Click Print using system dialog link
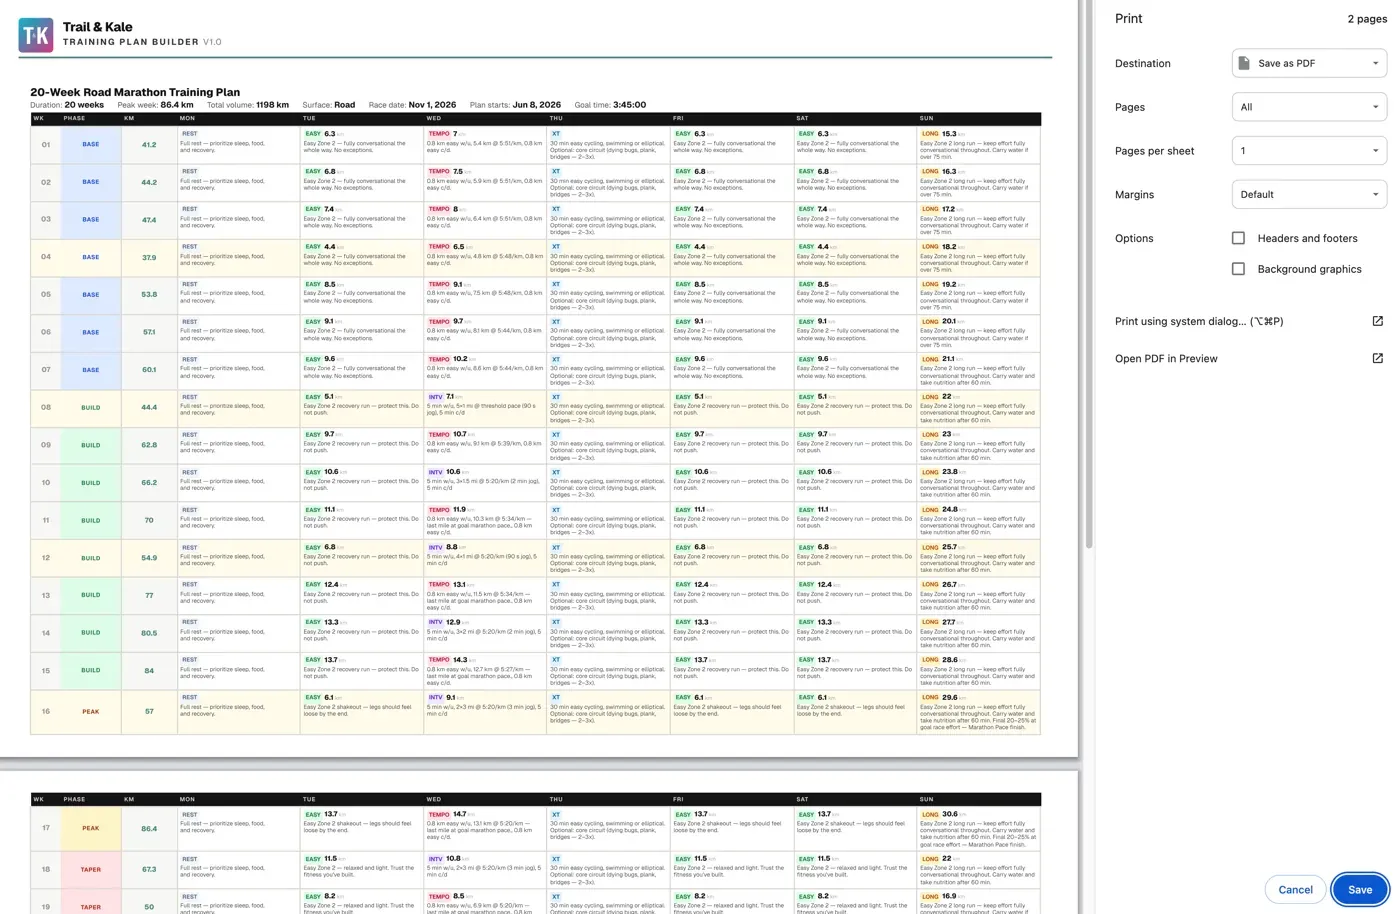 [x=1199, y=321]
